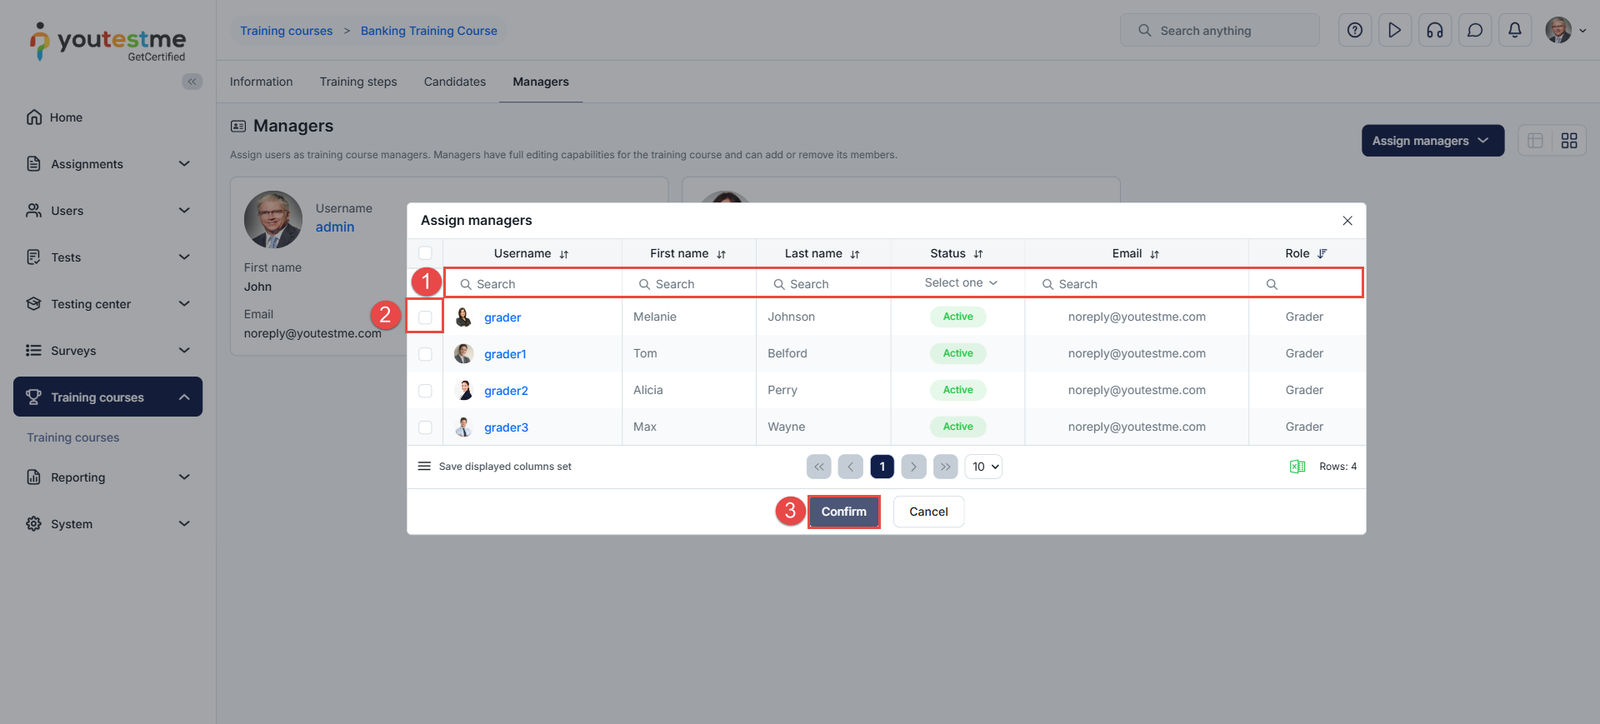Open the chat bubble icon
Viewport: 1600px width, 724px height.
(x=1474, y=31)
